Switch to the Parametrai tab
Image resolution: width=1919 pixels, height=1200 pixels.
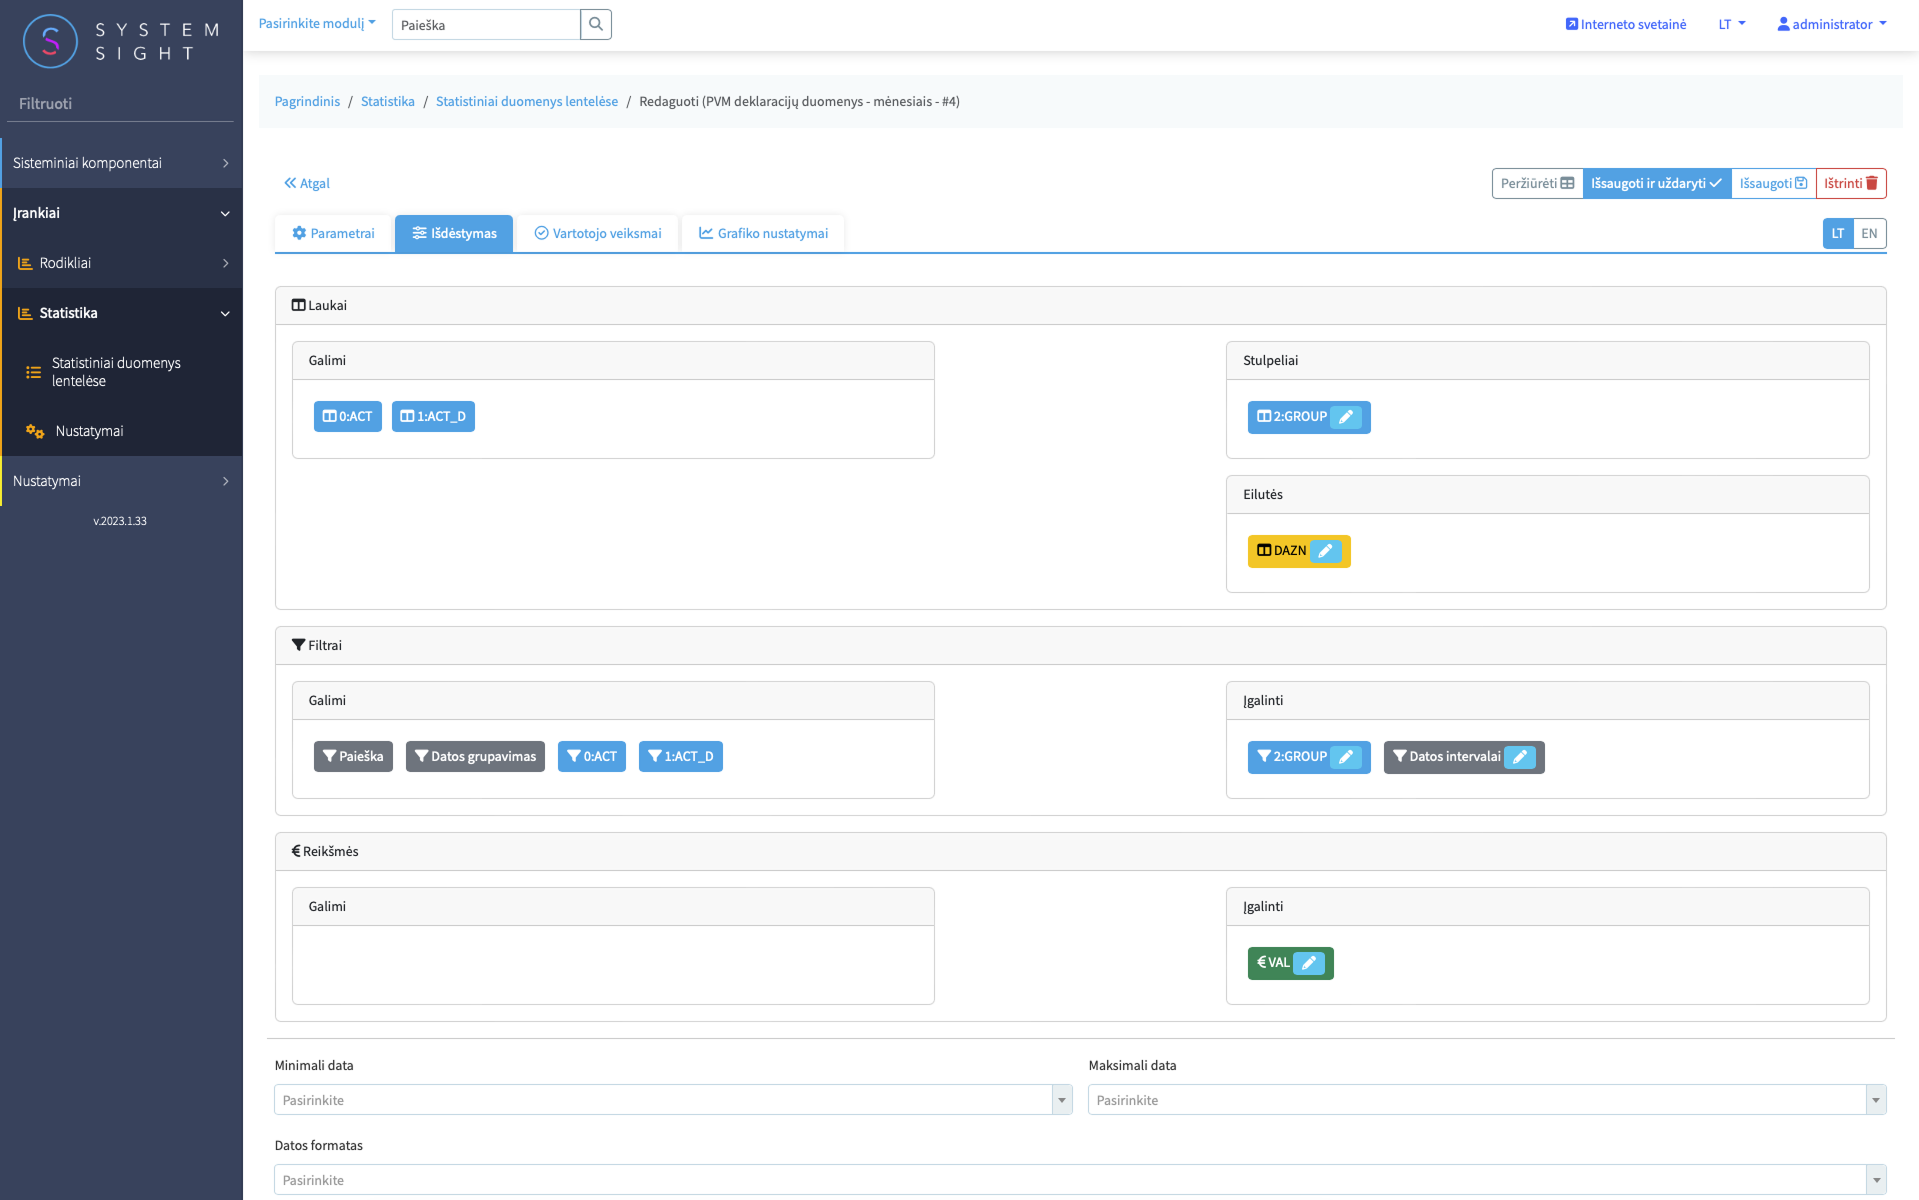tap(333, 233)
